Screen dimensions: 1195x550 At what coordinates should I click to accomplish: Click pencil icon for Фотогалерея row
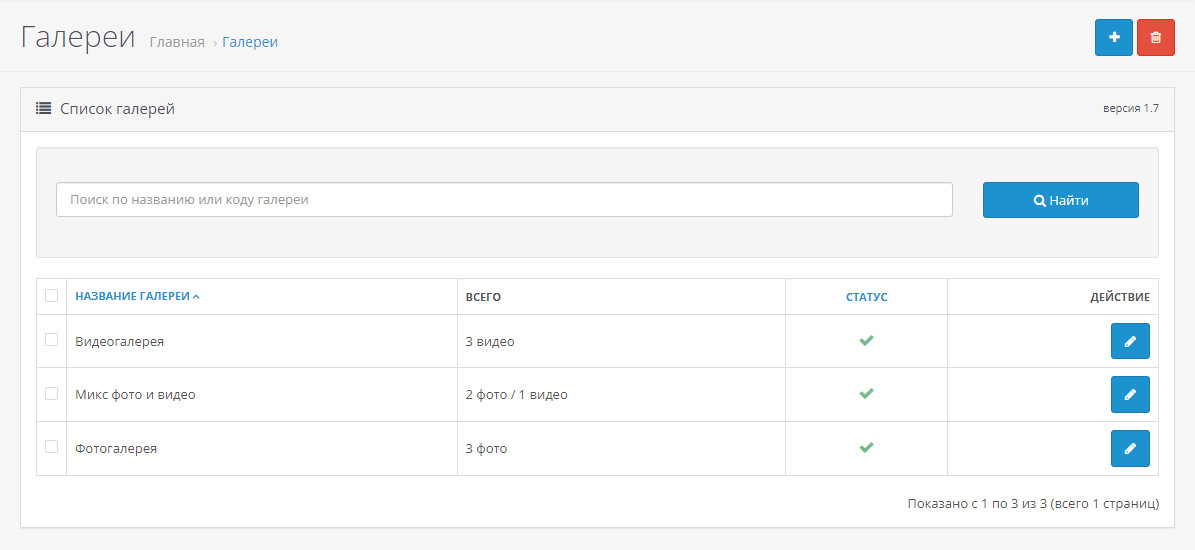pos(1130,448)
